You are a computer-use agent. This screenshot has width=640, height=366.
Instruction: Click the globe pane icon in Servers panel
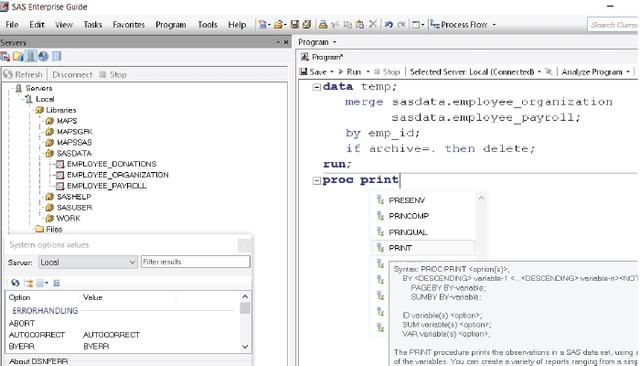[x=43, y=56]
